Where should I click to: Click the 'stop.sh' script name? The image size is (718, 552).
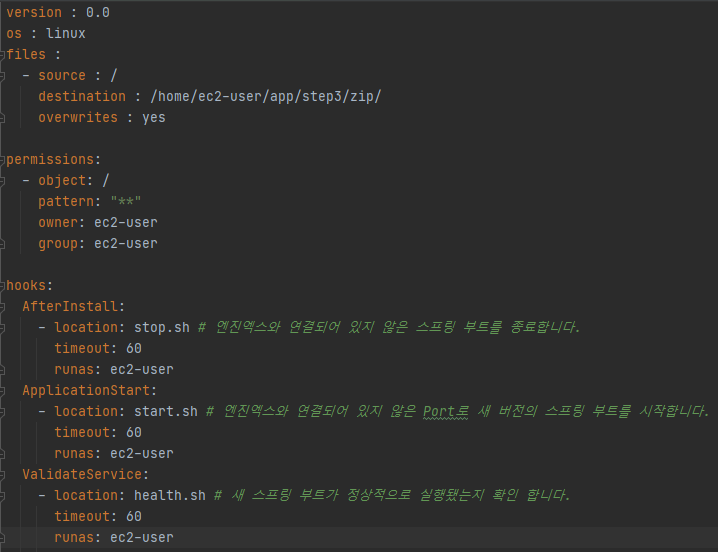pos(162,328)
